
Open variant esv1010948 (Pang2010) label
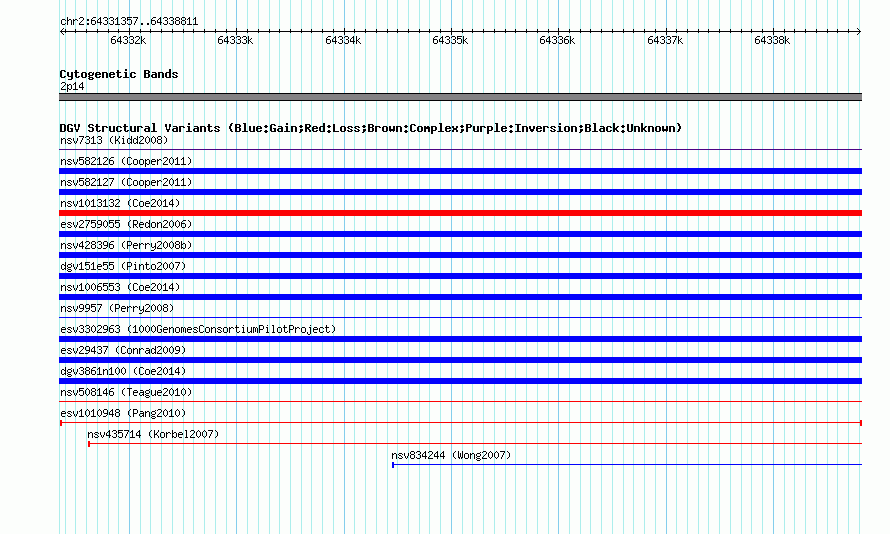(x=123, y=413)
